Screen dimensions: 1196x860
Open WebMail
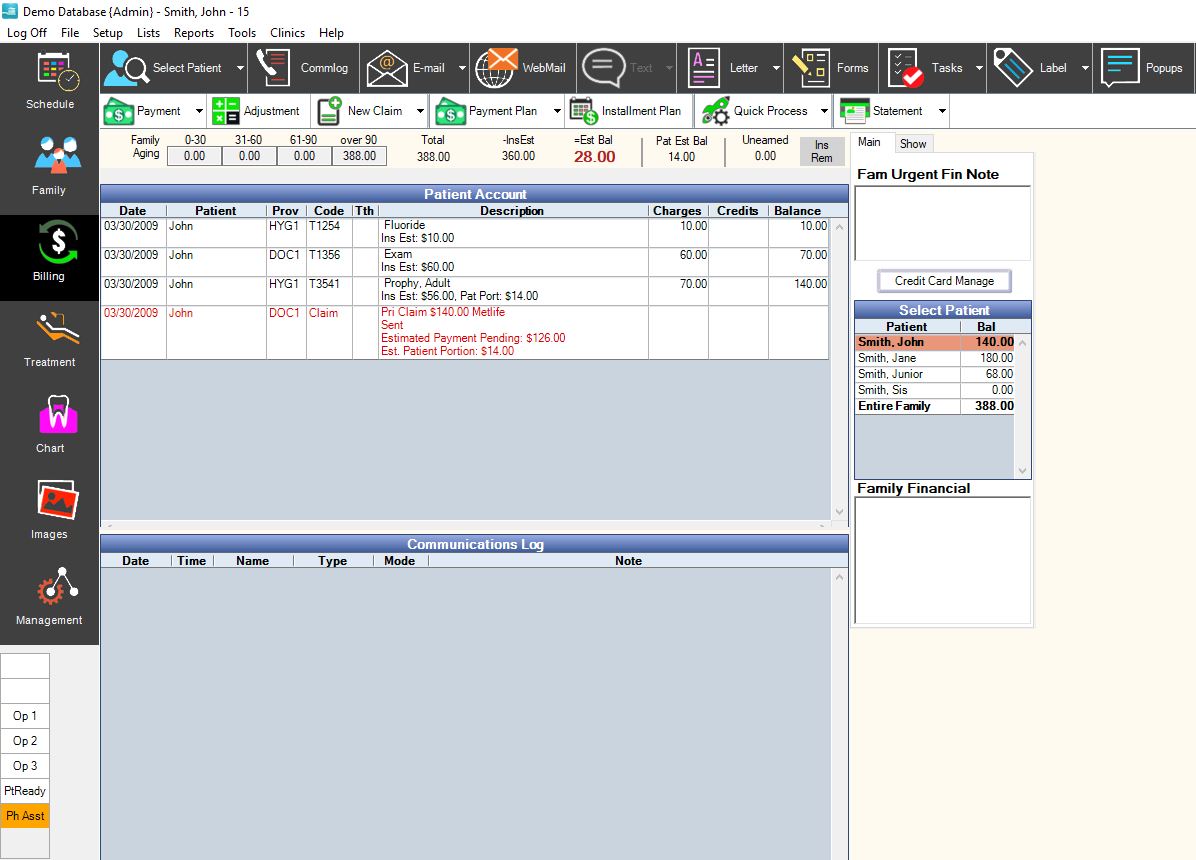pos(521,68)
